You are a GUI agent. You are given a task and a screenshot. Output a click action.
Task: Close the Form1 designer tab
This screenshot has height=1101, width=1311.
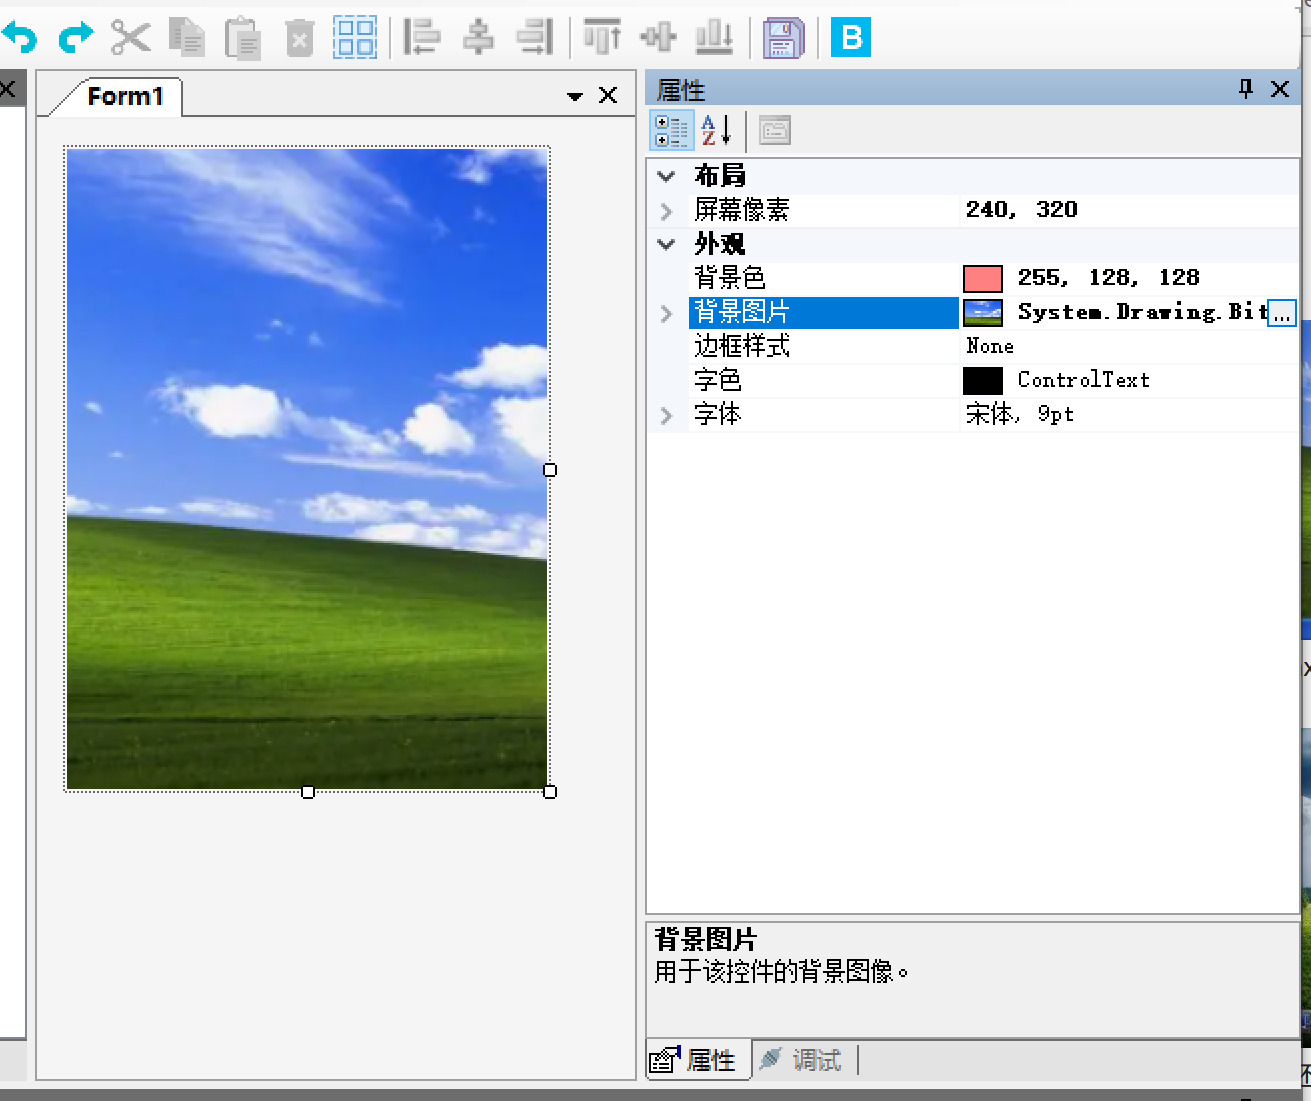pos(608,95)
